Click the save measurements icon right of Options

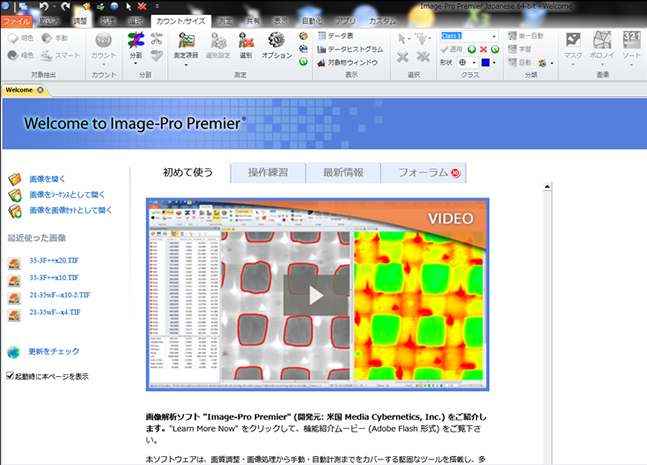point(303,49)
